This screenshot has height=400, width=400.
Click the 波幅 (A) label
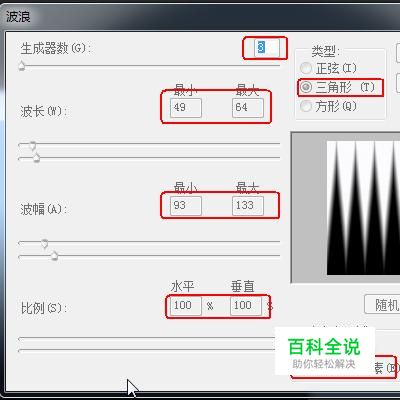44,209
